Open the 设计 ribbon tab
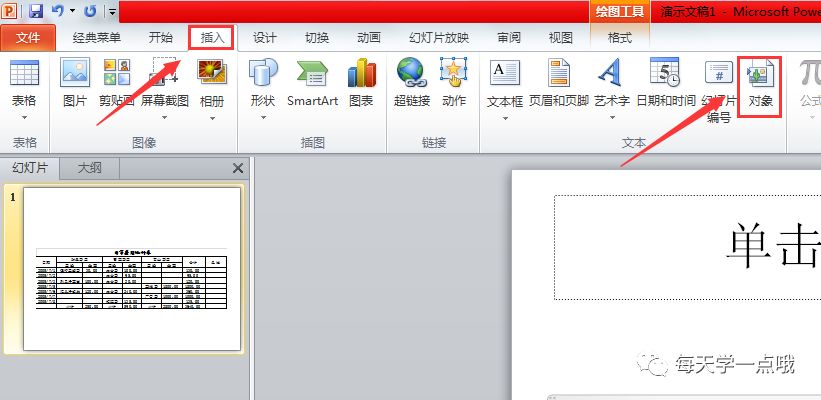 (x=264, y=38)
